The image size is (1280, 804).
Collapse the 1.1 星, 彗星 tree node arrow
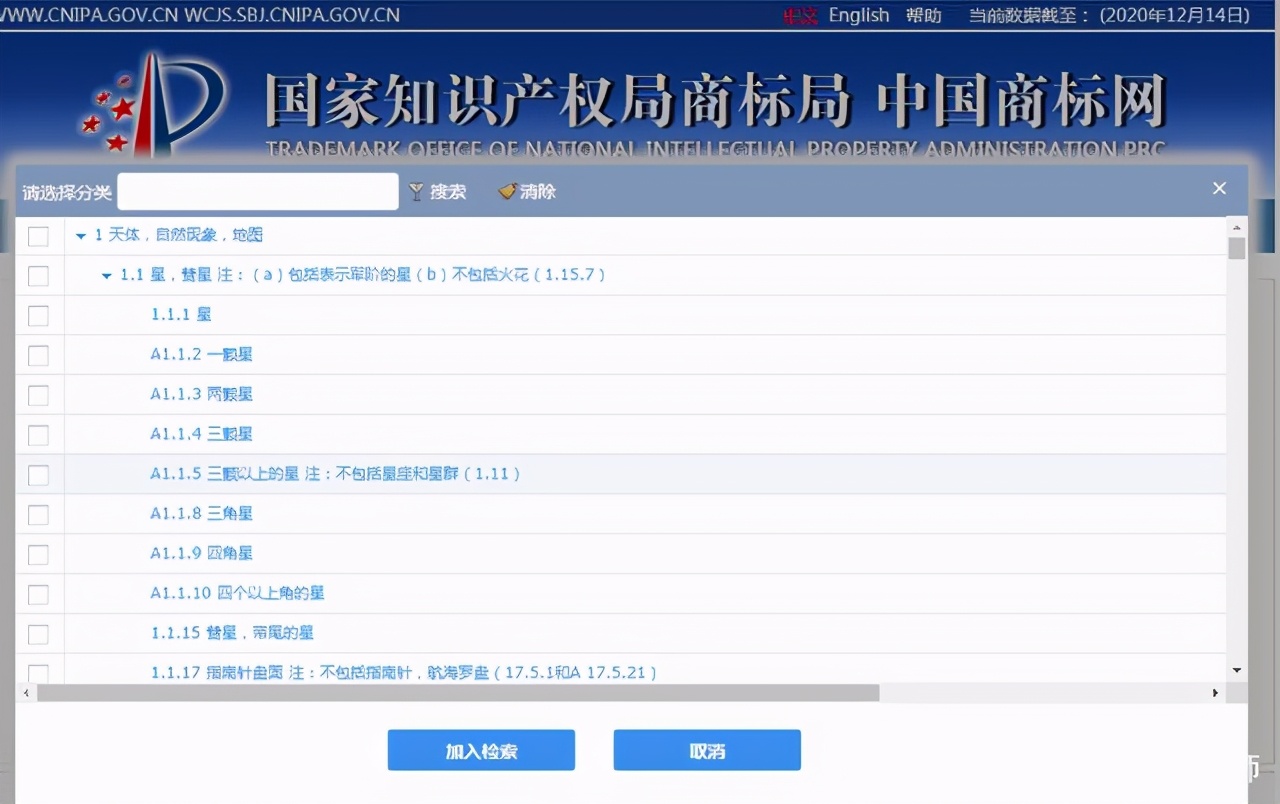tap(106, 276)
